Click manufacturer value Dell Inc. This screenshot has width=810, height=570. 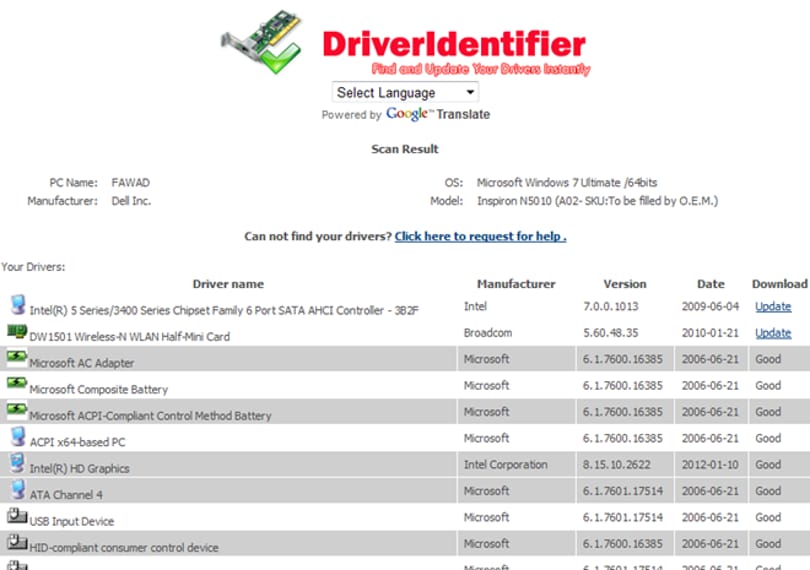[x=131, y=201]
